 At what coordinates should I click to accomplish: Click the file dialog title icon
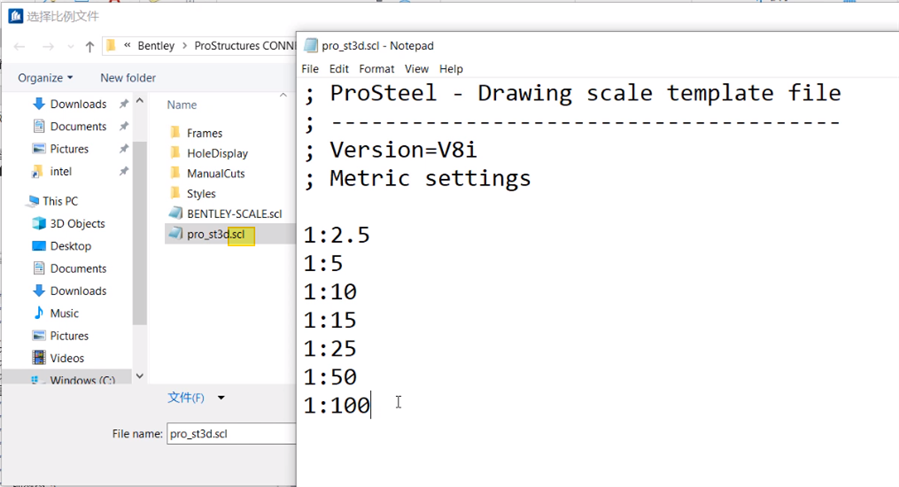tap(15, 16)
